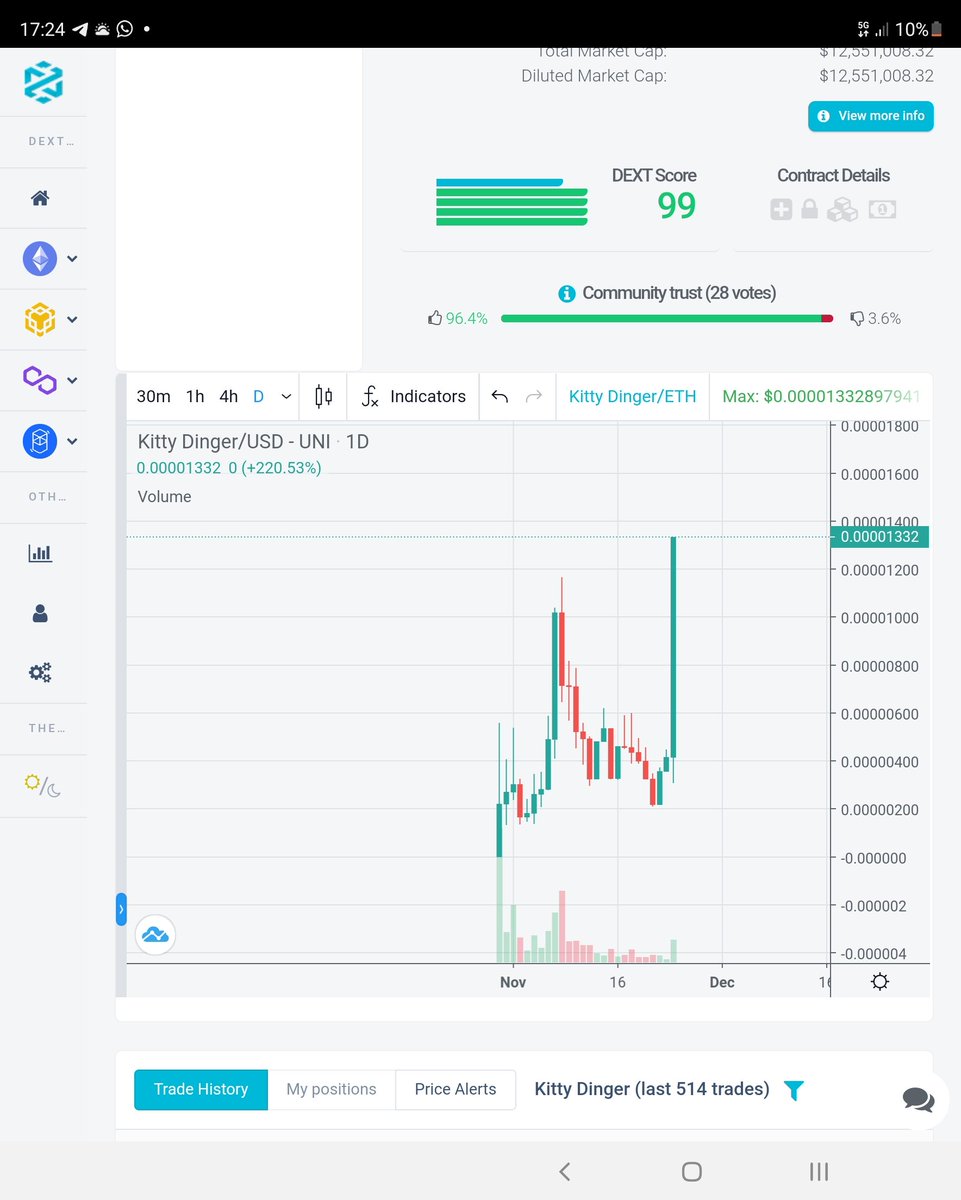Click the money bill contract detail icon

pos(881,209)
